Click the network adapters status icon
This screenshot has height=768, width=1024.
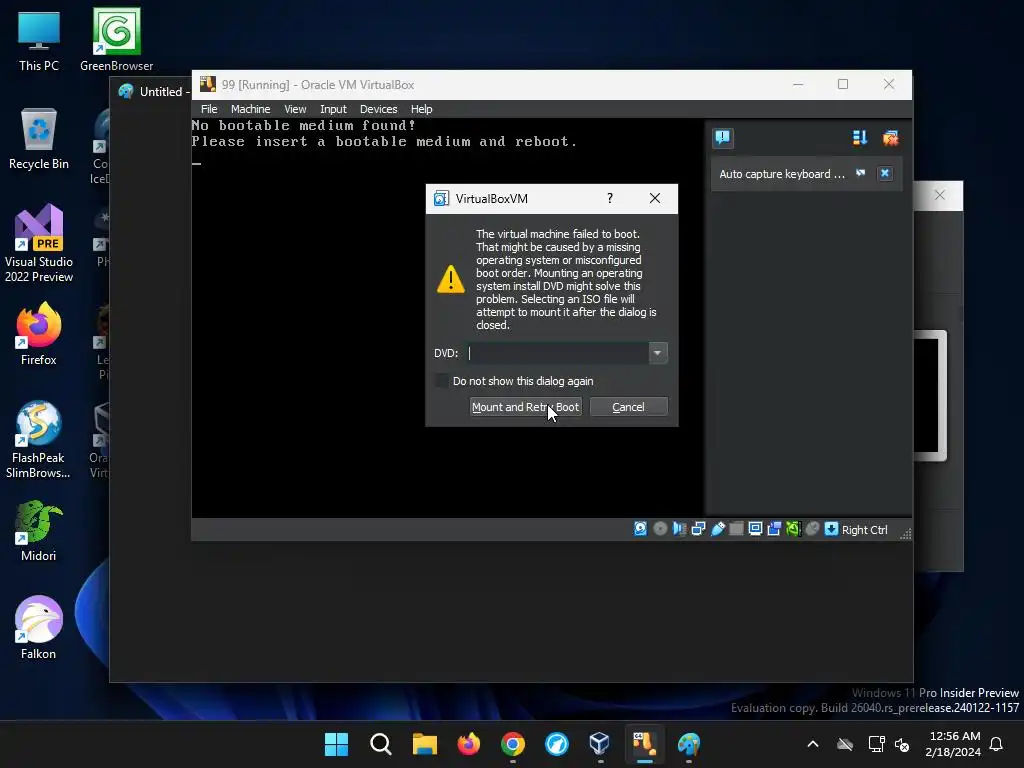coord(698,529)
